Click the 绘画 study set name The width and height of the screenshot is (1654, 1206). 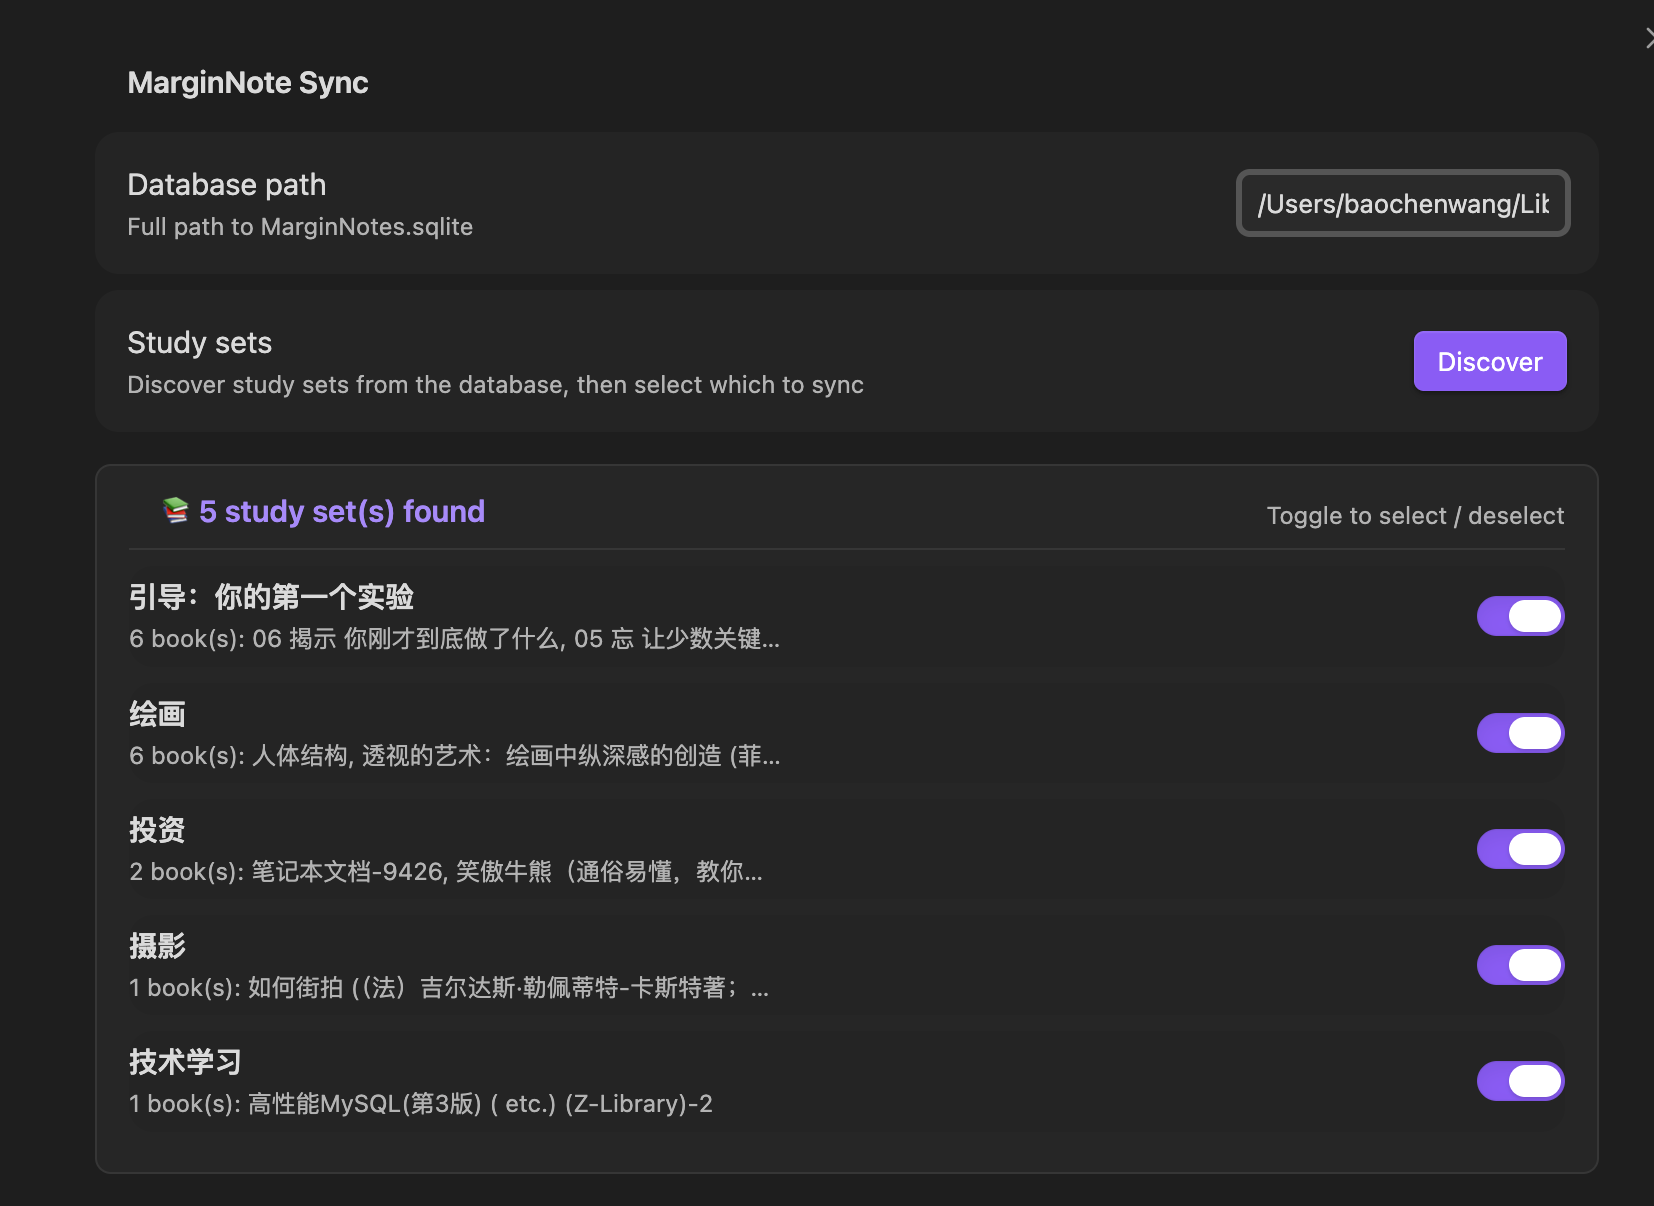[157, 714]
